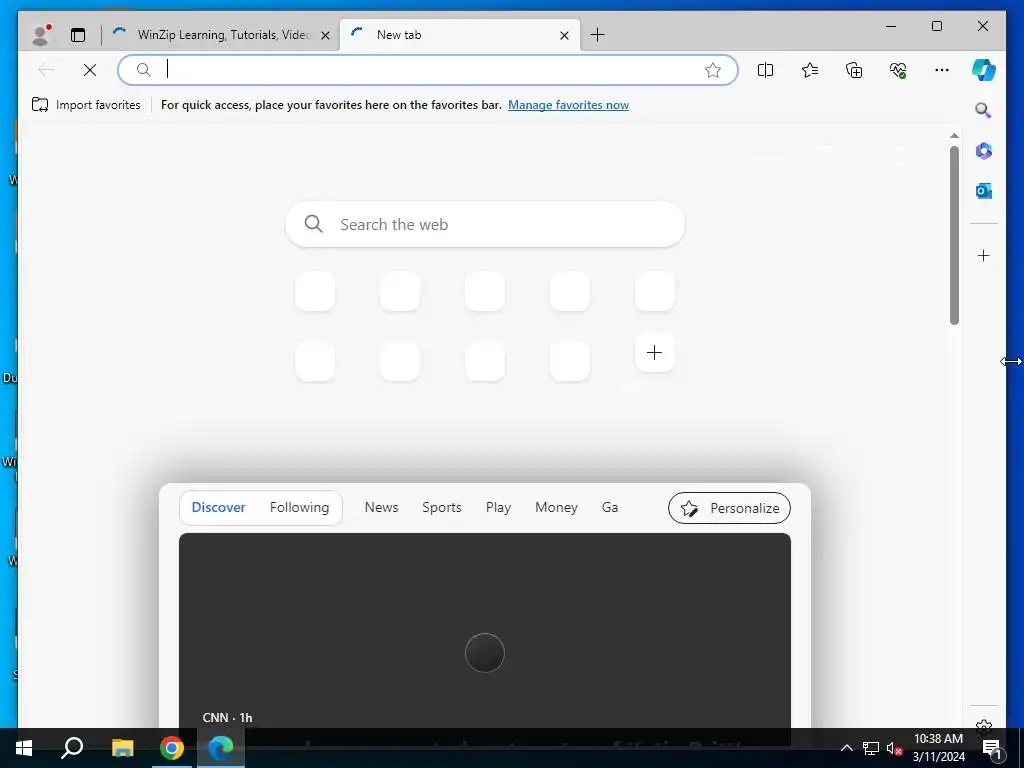Open Windows taskbar search

(x=72, y=748)
